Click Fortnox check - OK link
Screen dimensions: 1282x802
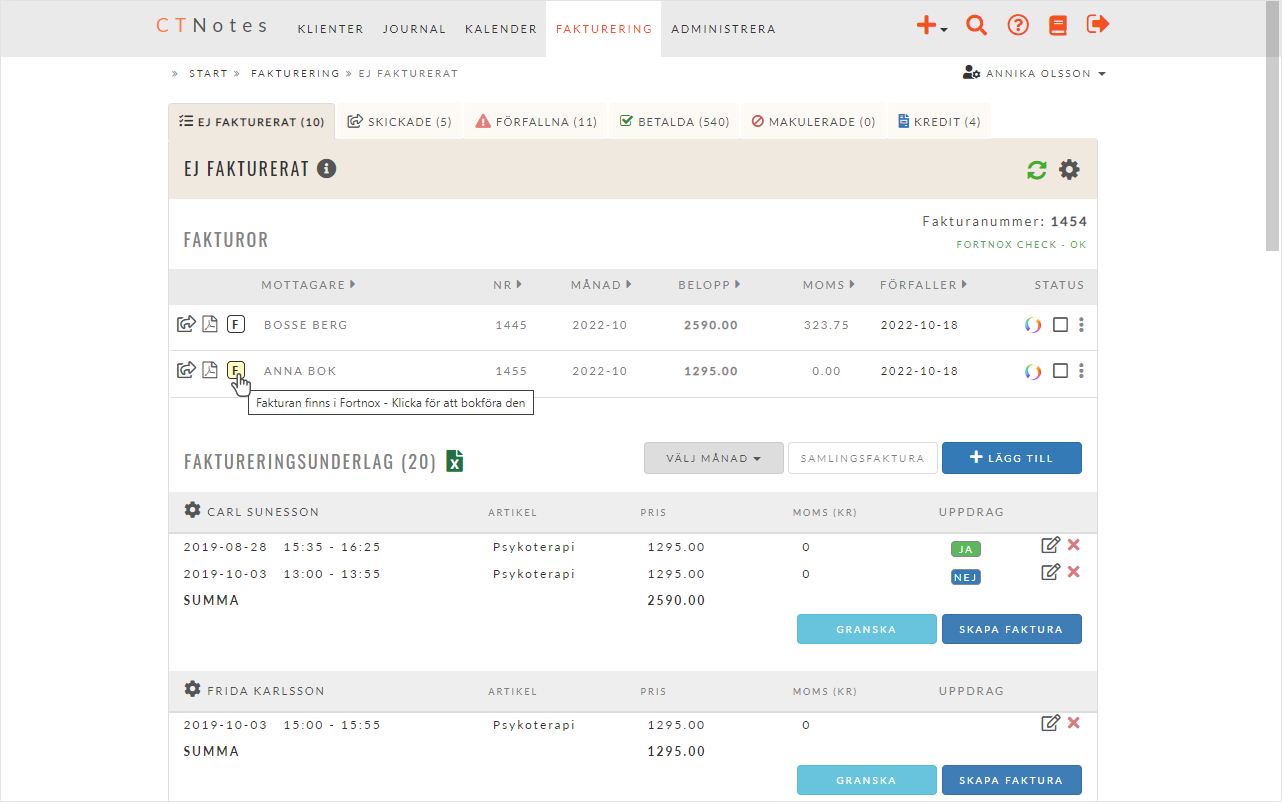1021,245
